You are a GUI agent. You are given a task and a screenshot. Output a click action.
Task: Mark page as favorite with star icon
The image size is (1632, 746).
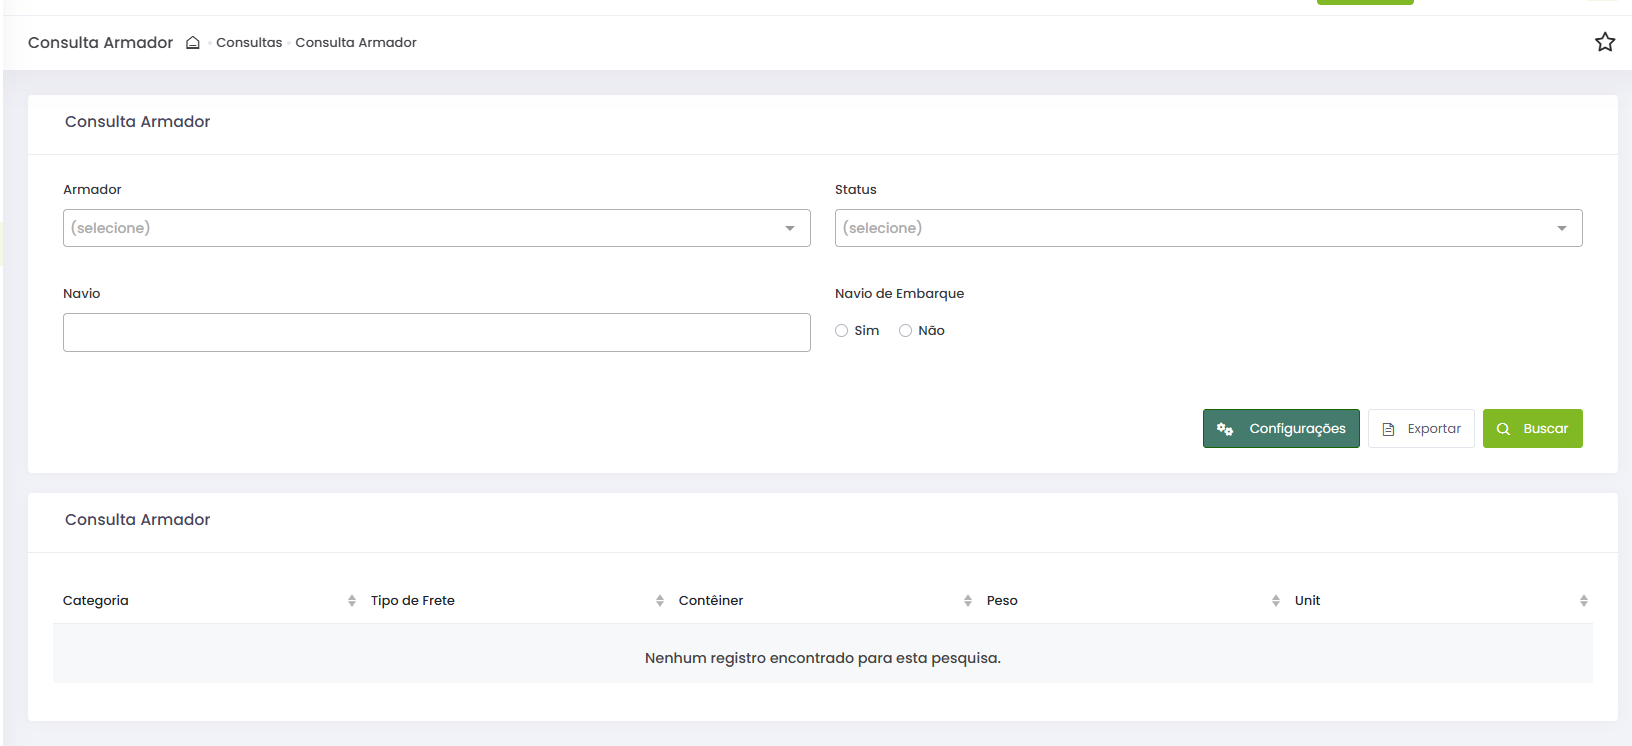point(1605,42)
